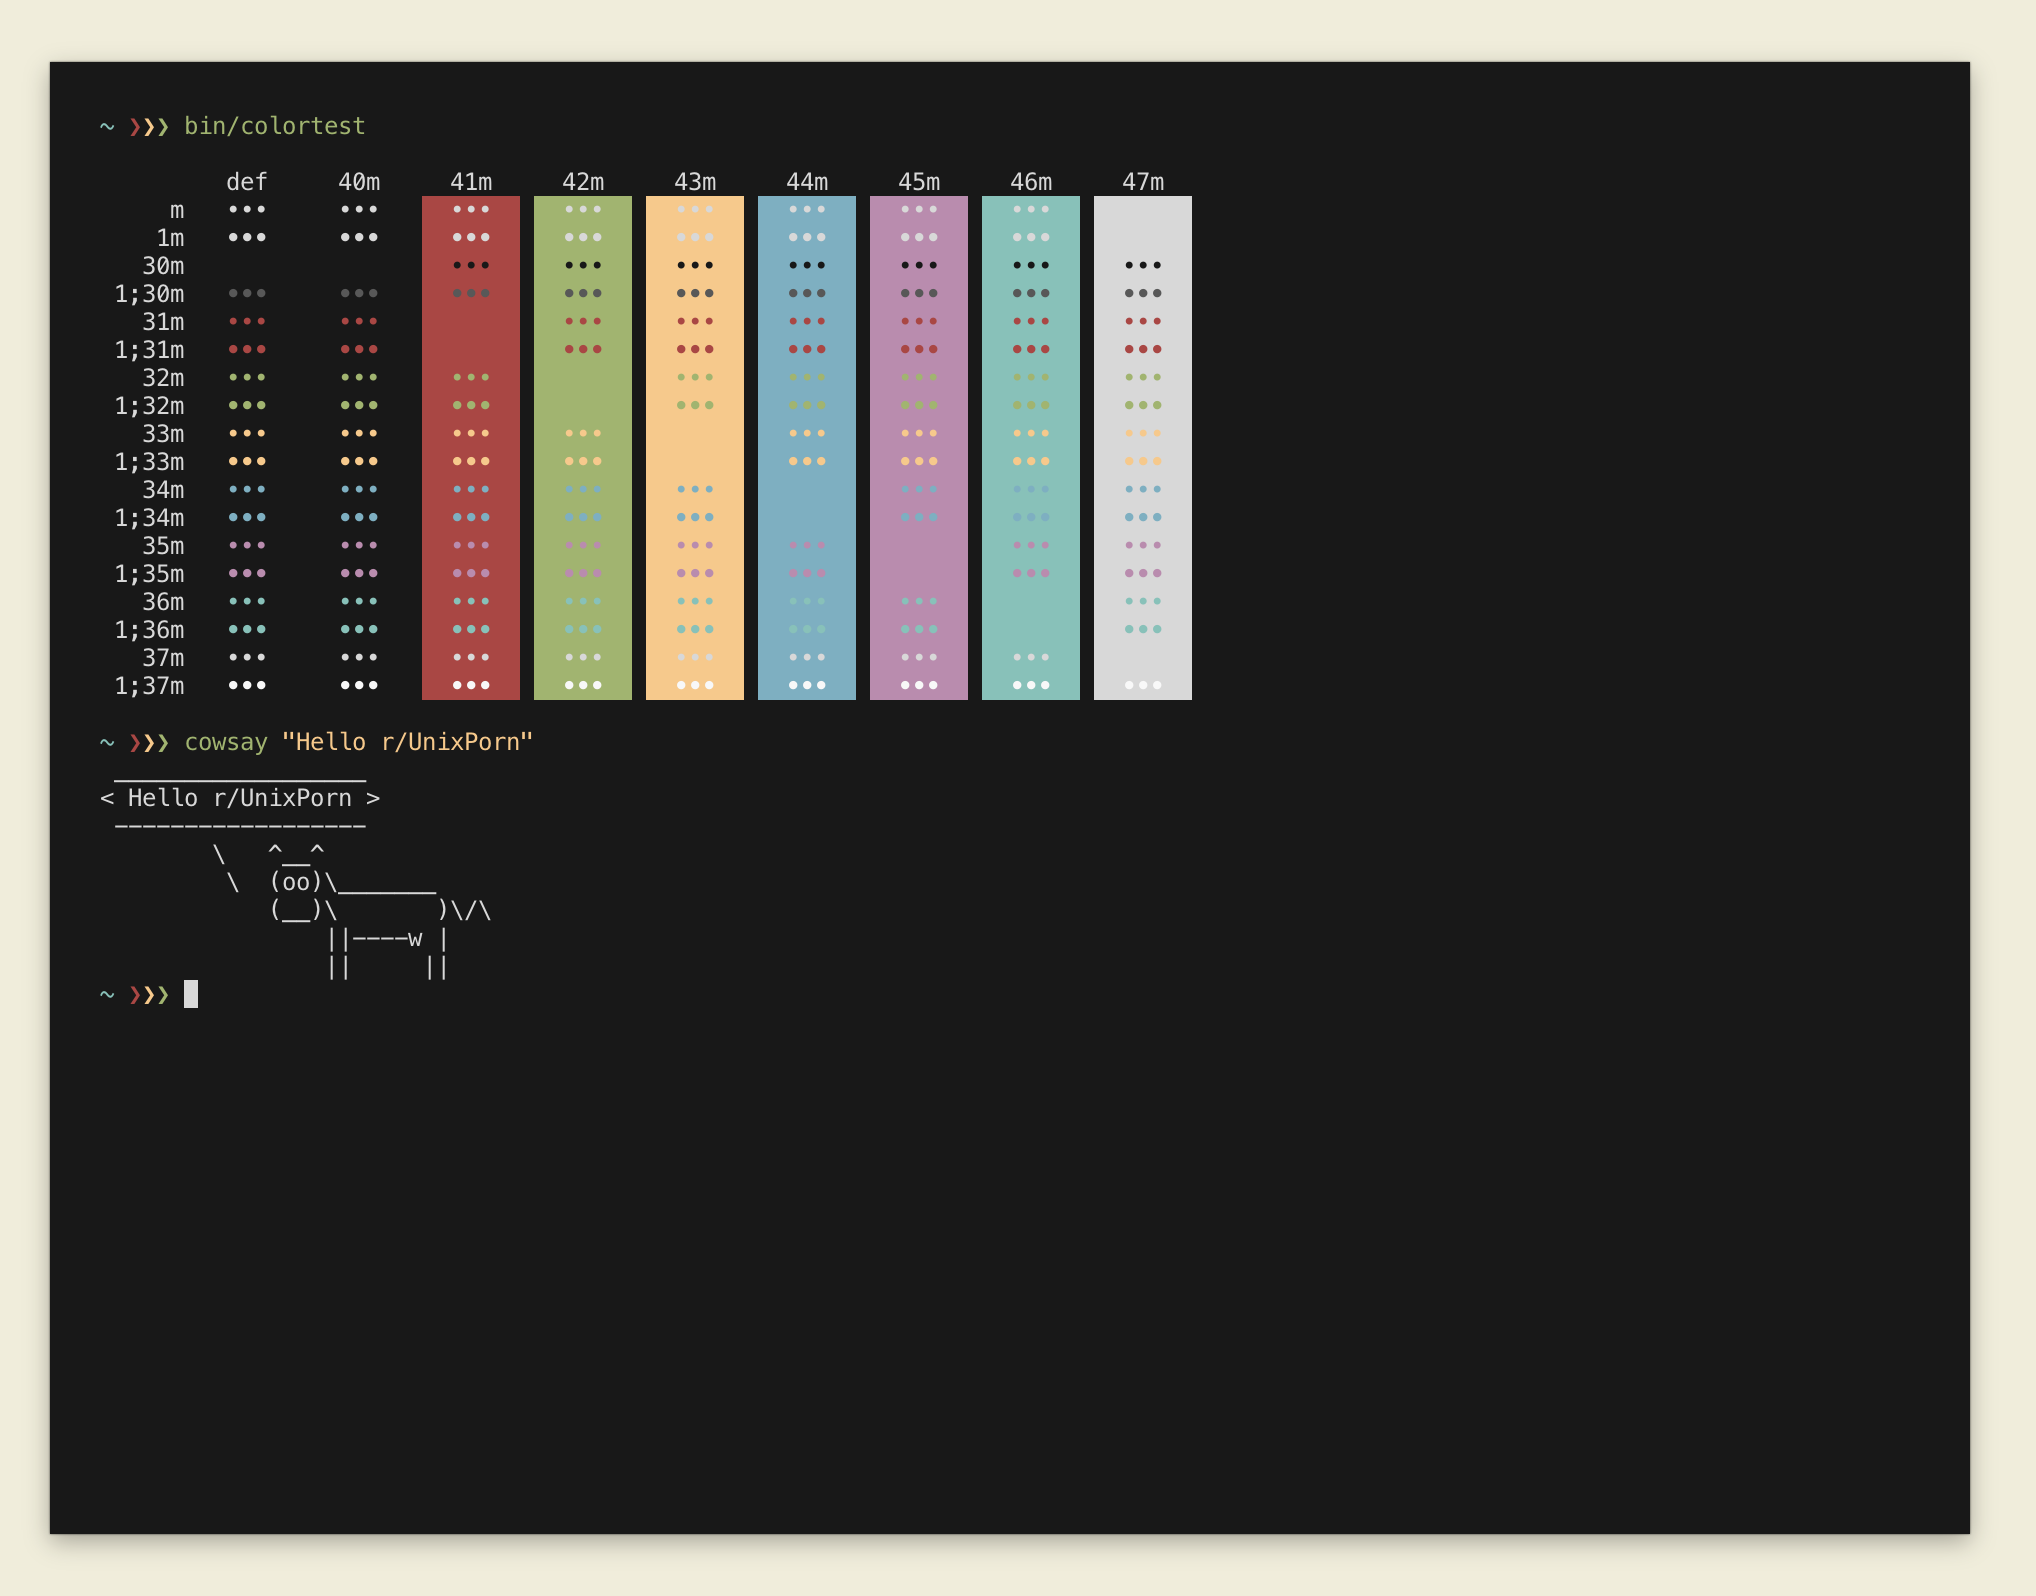Click the light gray 47m column
The width and height of the screenshot is (2036, 1596).
[1142, 447]
